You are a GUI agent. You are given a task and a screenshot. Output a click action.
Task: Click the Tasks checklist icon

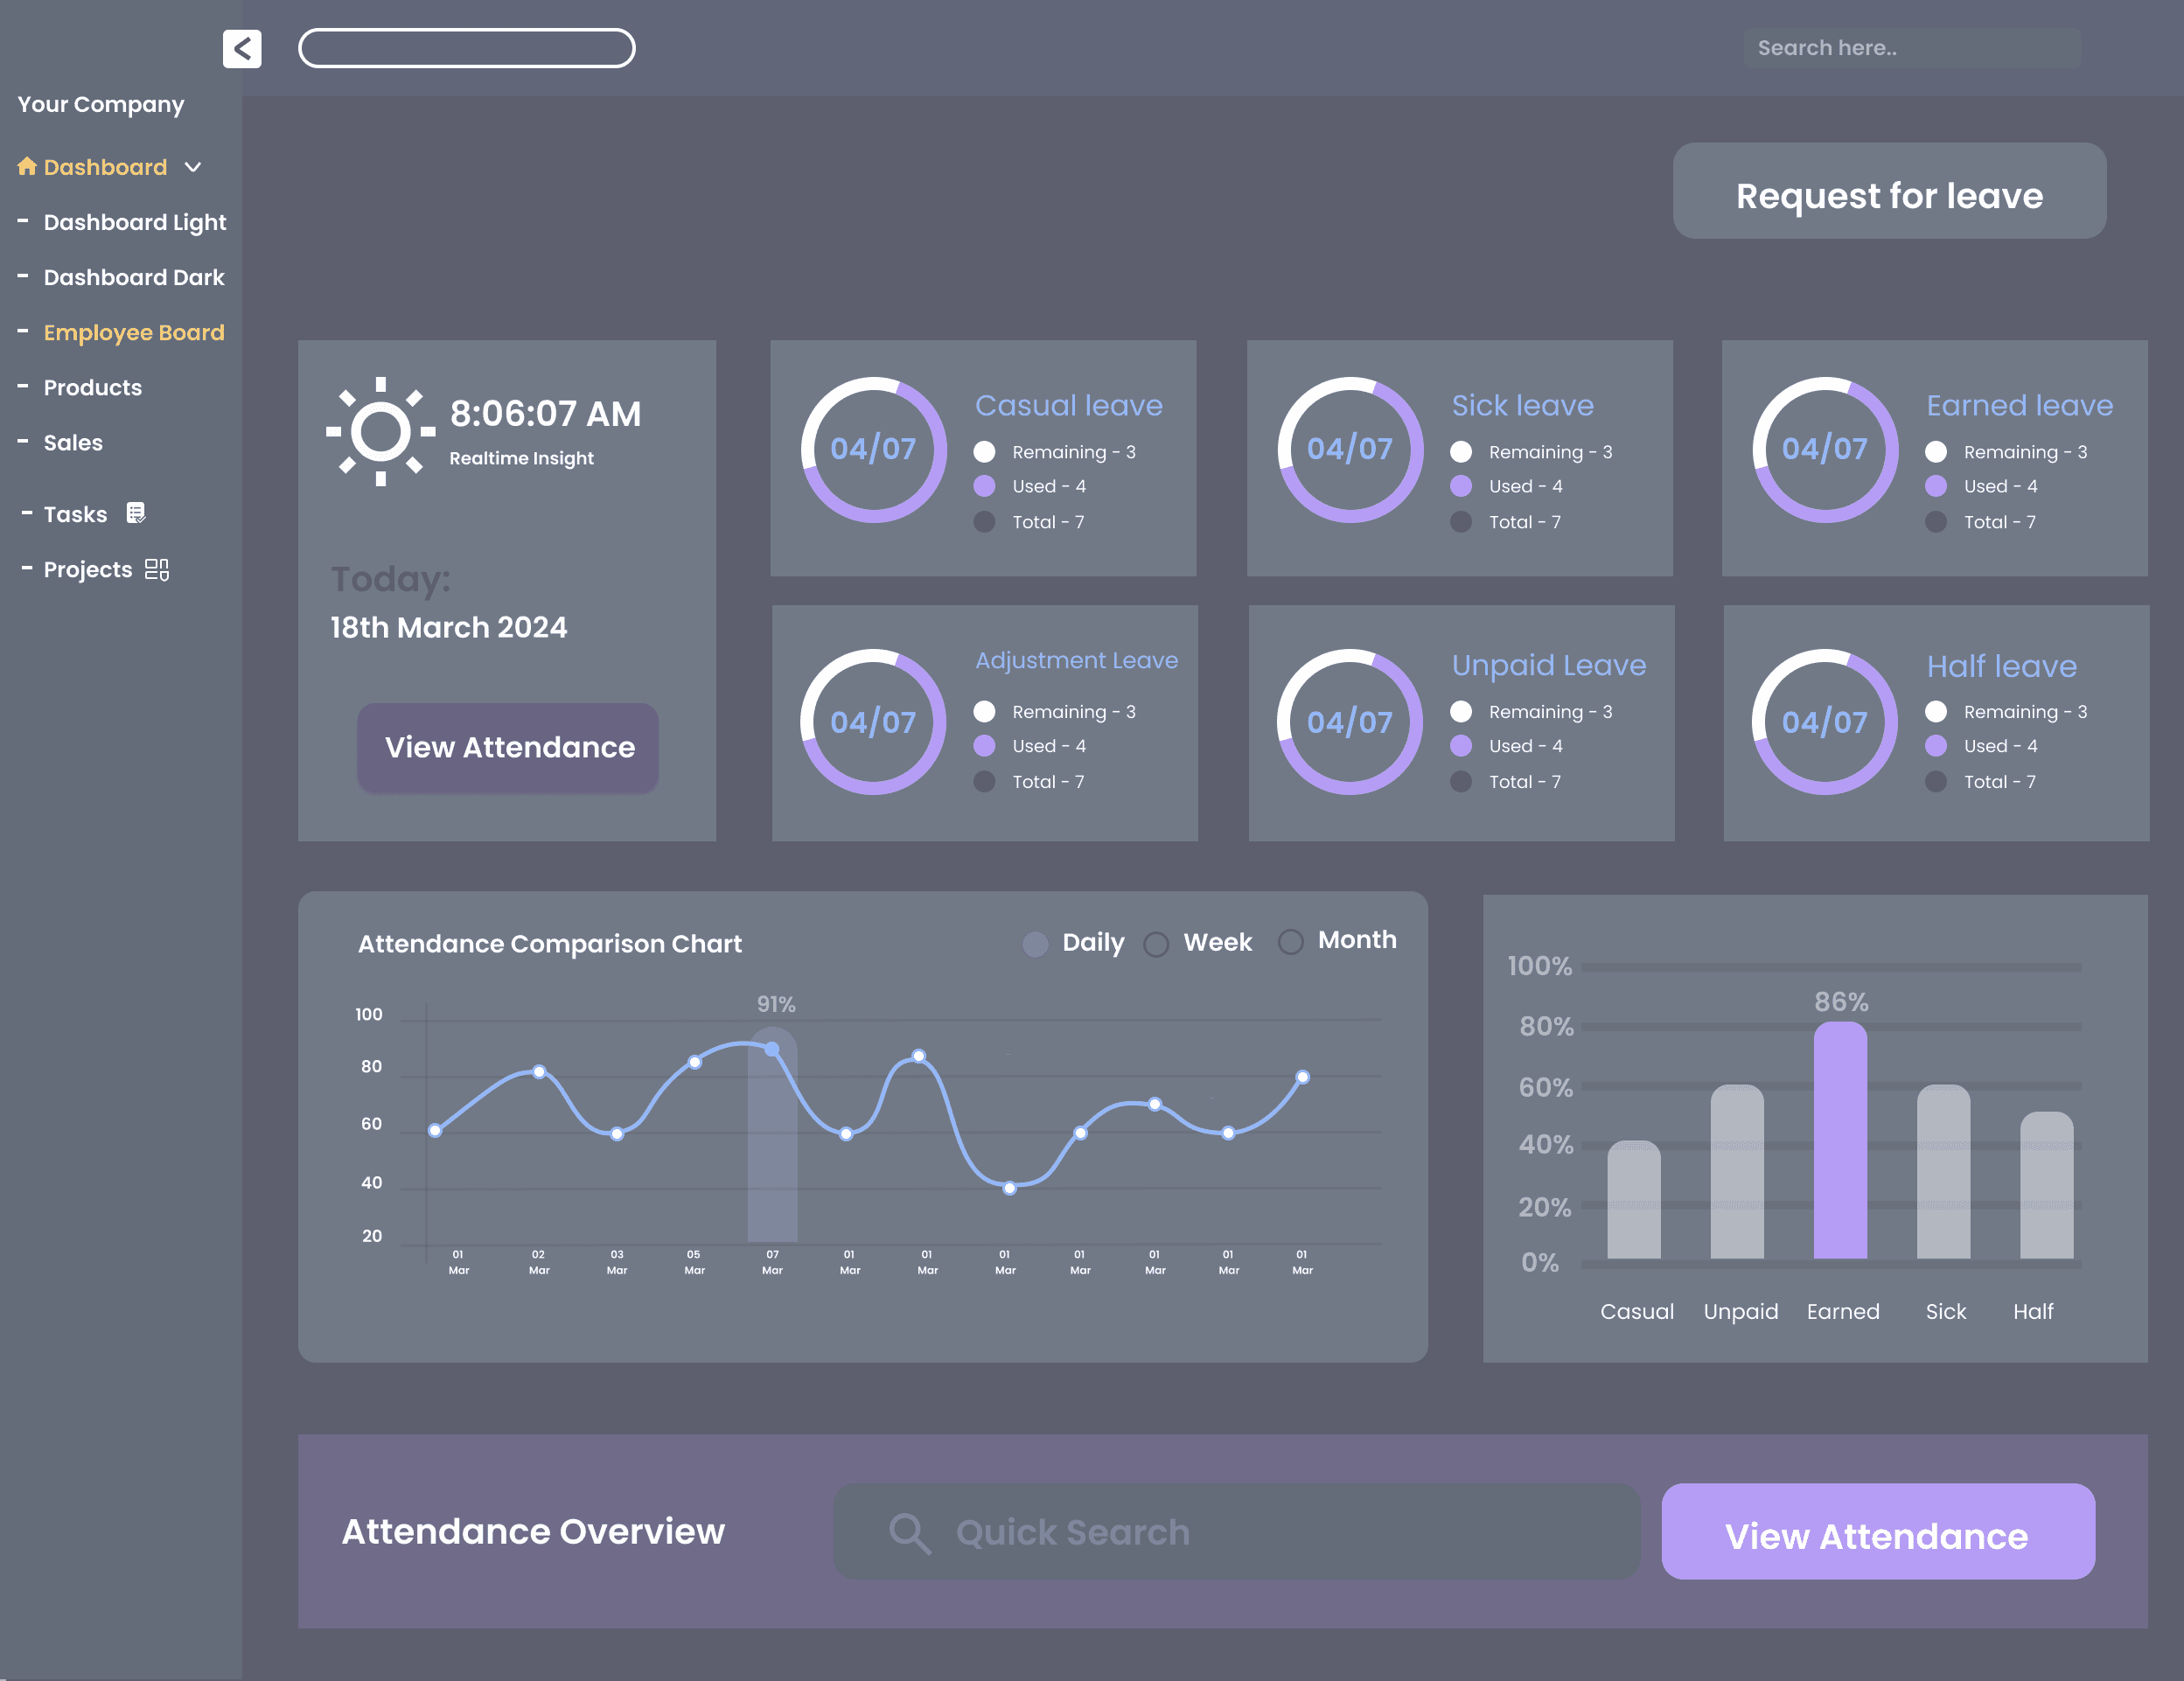pyautogui.click(x=136, y=513)
